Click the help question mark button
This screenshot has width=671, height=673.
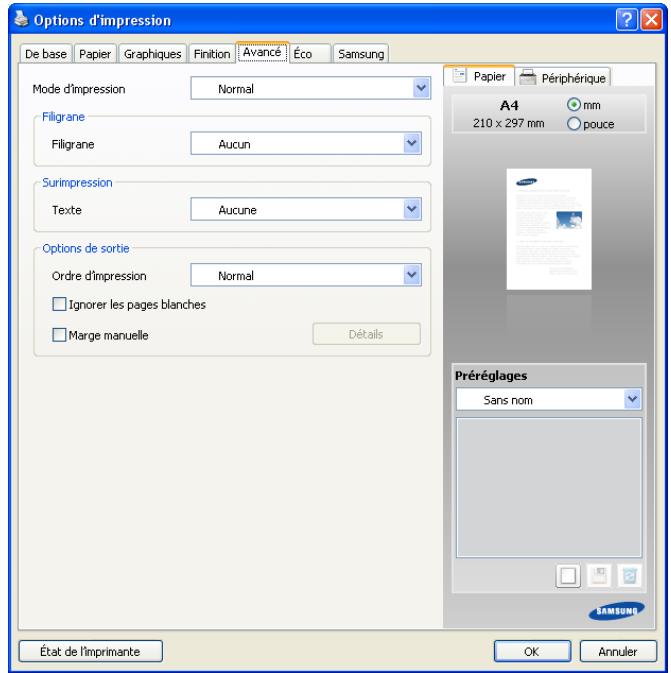tap(626, 19)
